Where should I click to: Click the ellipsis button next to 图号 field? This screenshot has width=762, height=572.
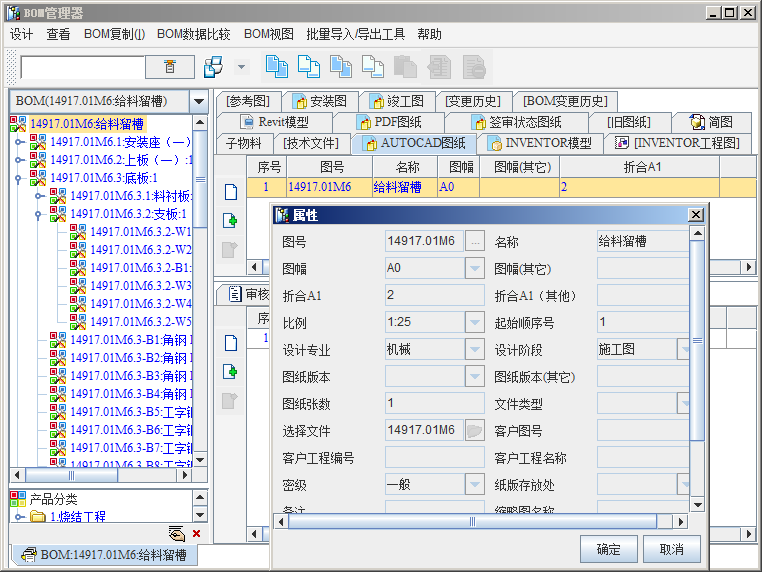475,241
